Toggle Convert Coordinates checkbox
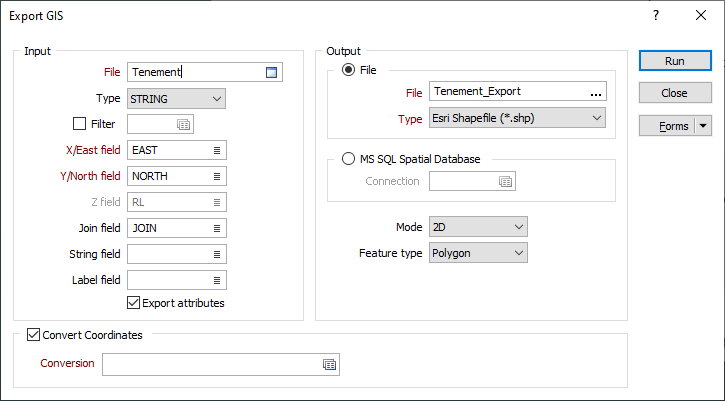This screenshot has height=401, width=726. point(33,335)
